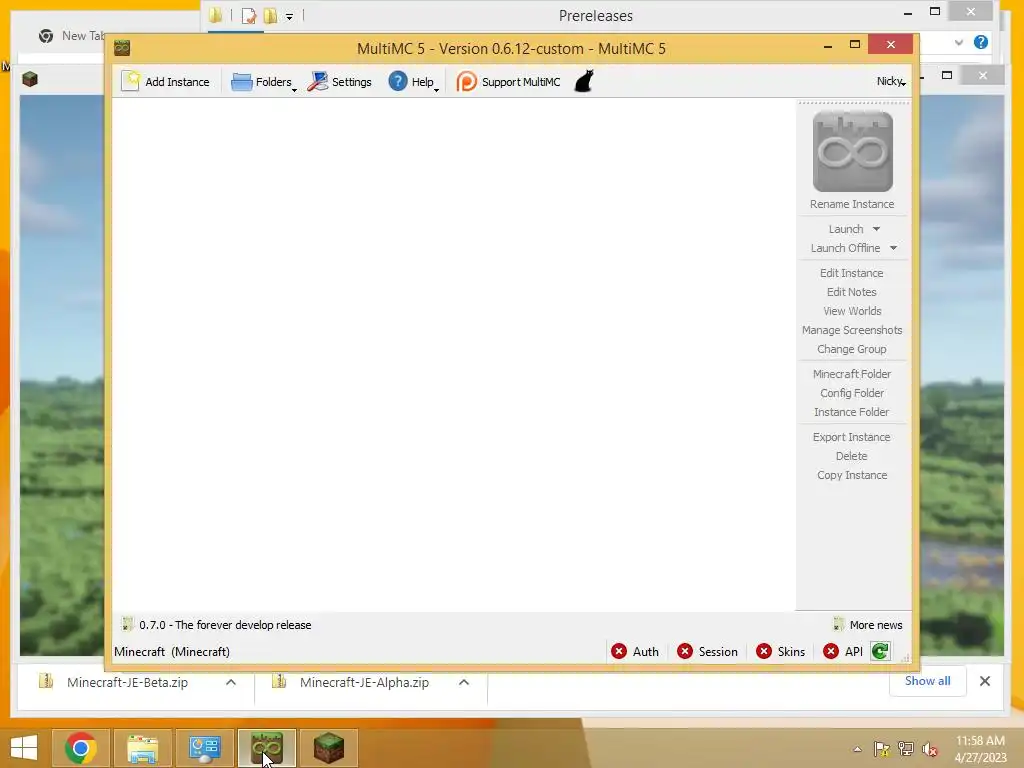Click Edit Notes

pyautogui.click(x=852, y=292)
